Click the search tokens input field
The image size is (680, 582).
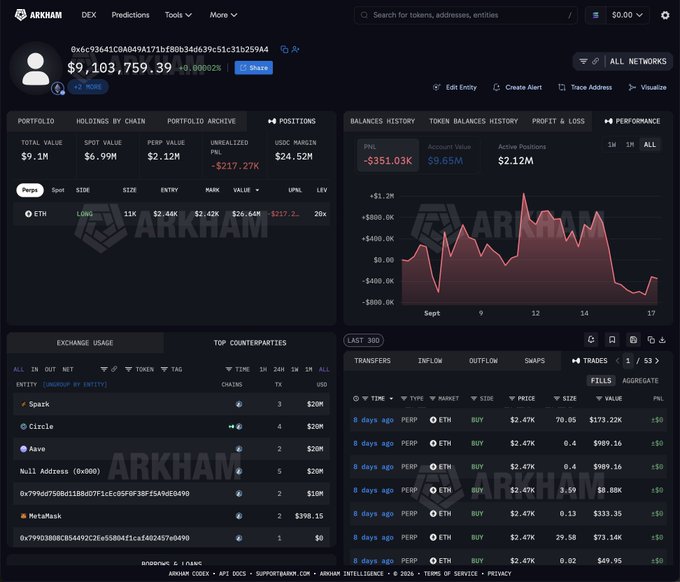click(x=466, y=15)
